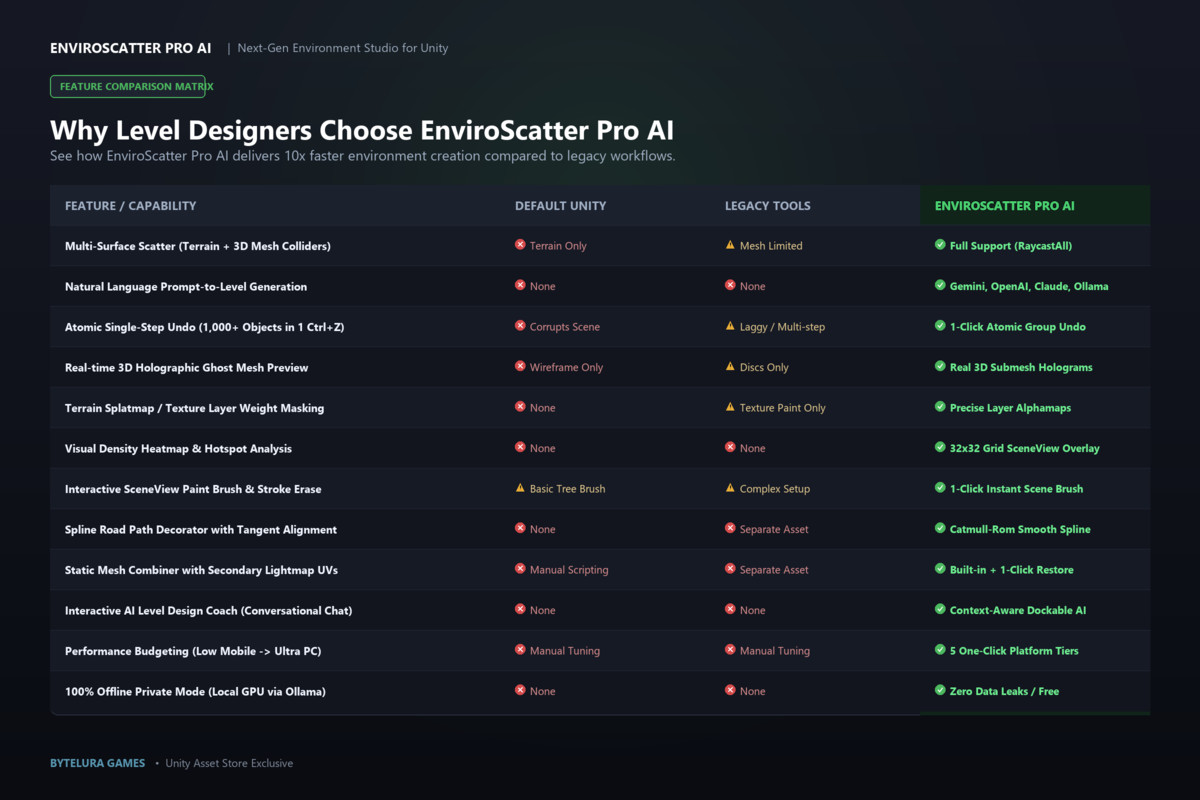
Task: Click the warning icon beside "Discs Only"
Action: point(730,366)
